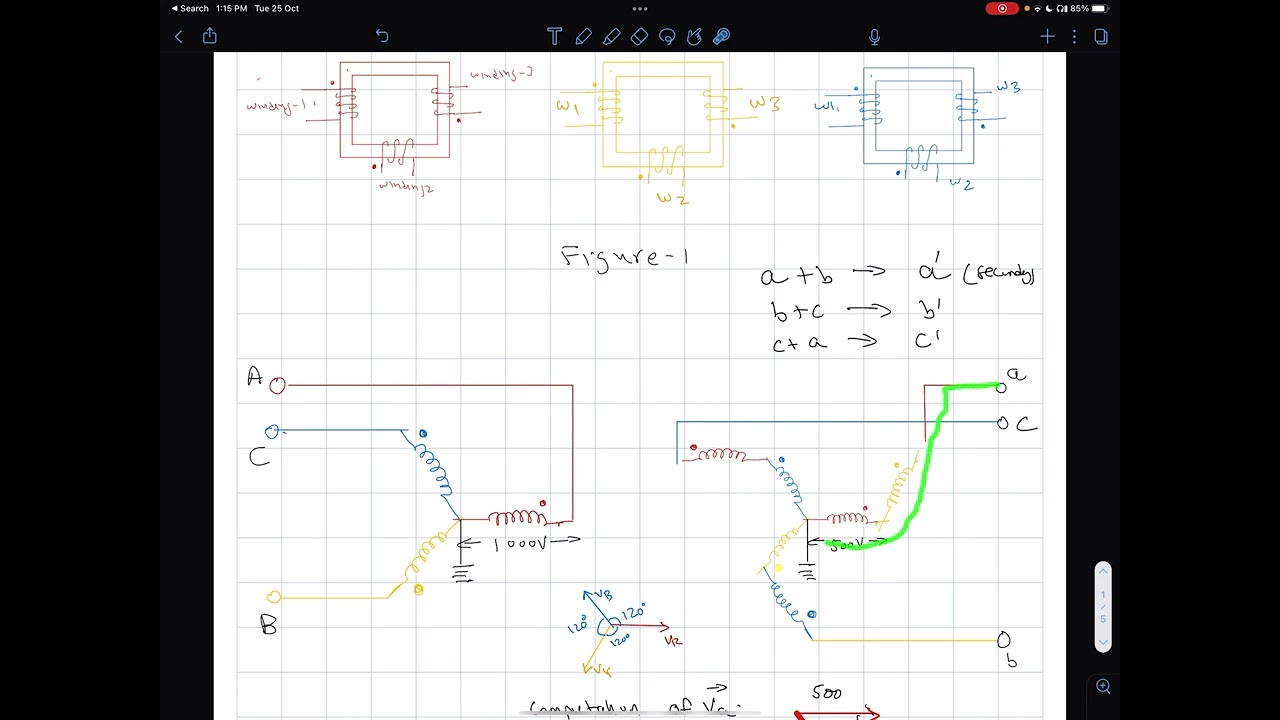Image resolution: width=1280 pixels, height=720 pixels.
Task: Open the plus add-media menu
Action: (x=1047, y=37)
